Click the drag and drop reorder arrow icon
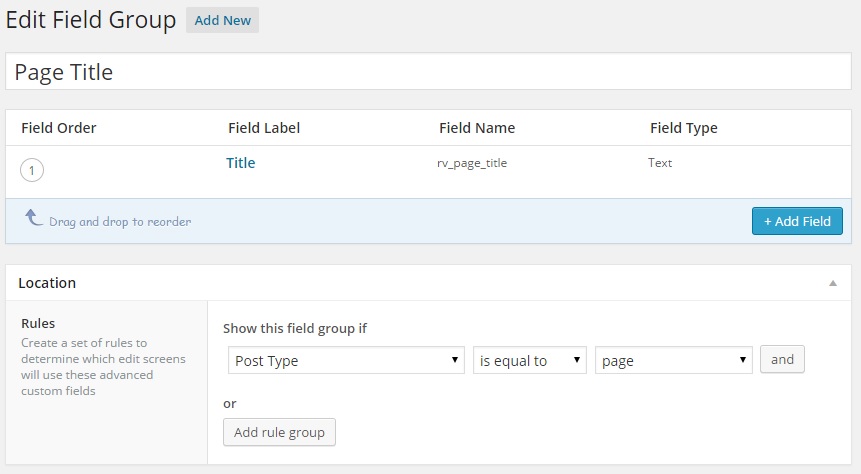Screen dimensions: 861x474 (33, 218)
